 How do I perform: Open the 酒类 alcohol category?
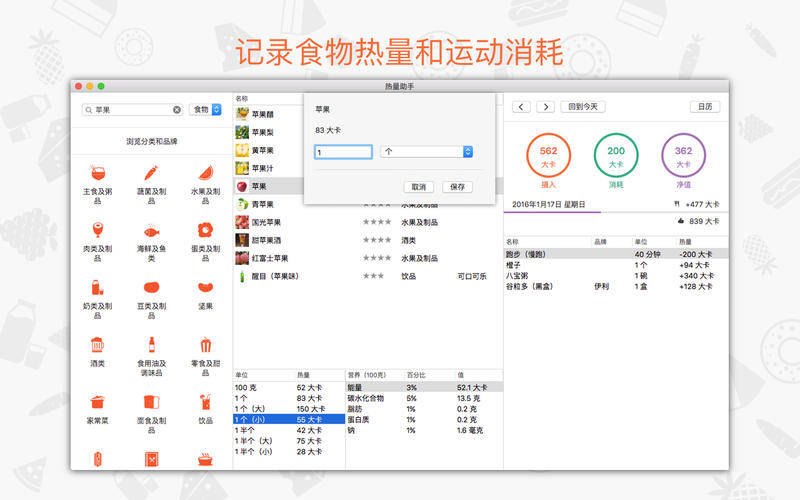(97, 352)
